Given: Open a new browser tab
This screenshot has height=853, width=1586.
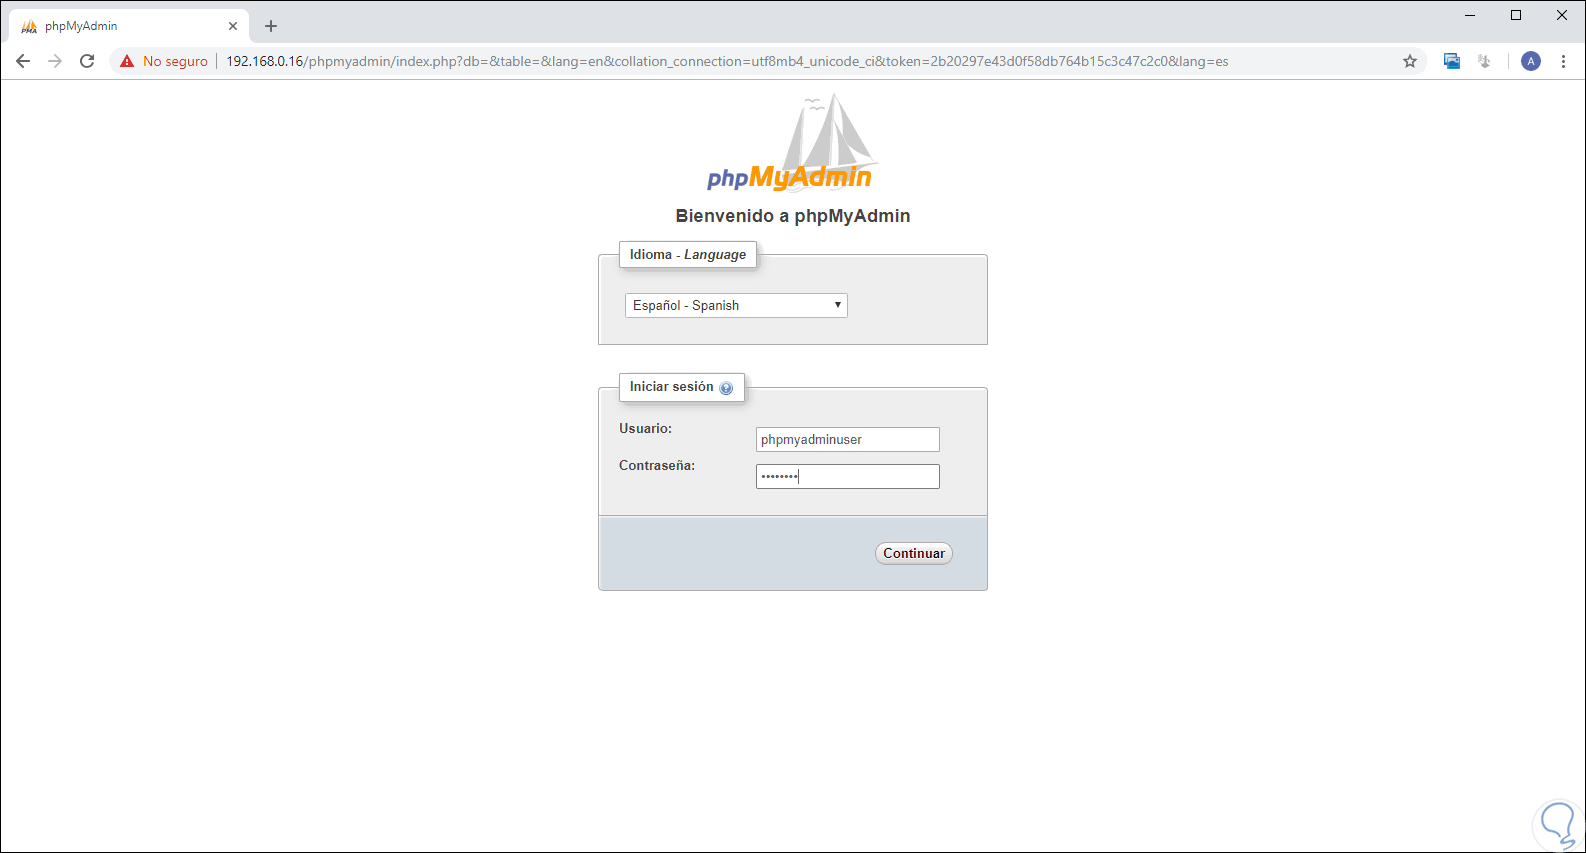Looking at the screenshot, I should coord(271,26).
